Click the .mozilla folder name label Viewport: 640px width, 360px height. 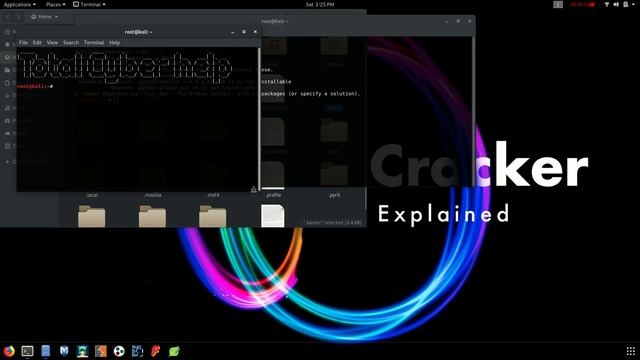pos(153,195)
